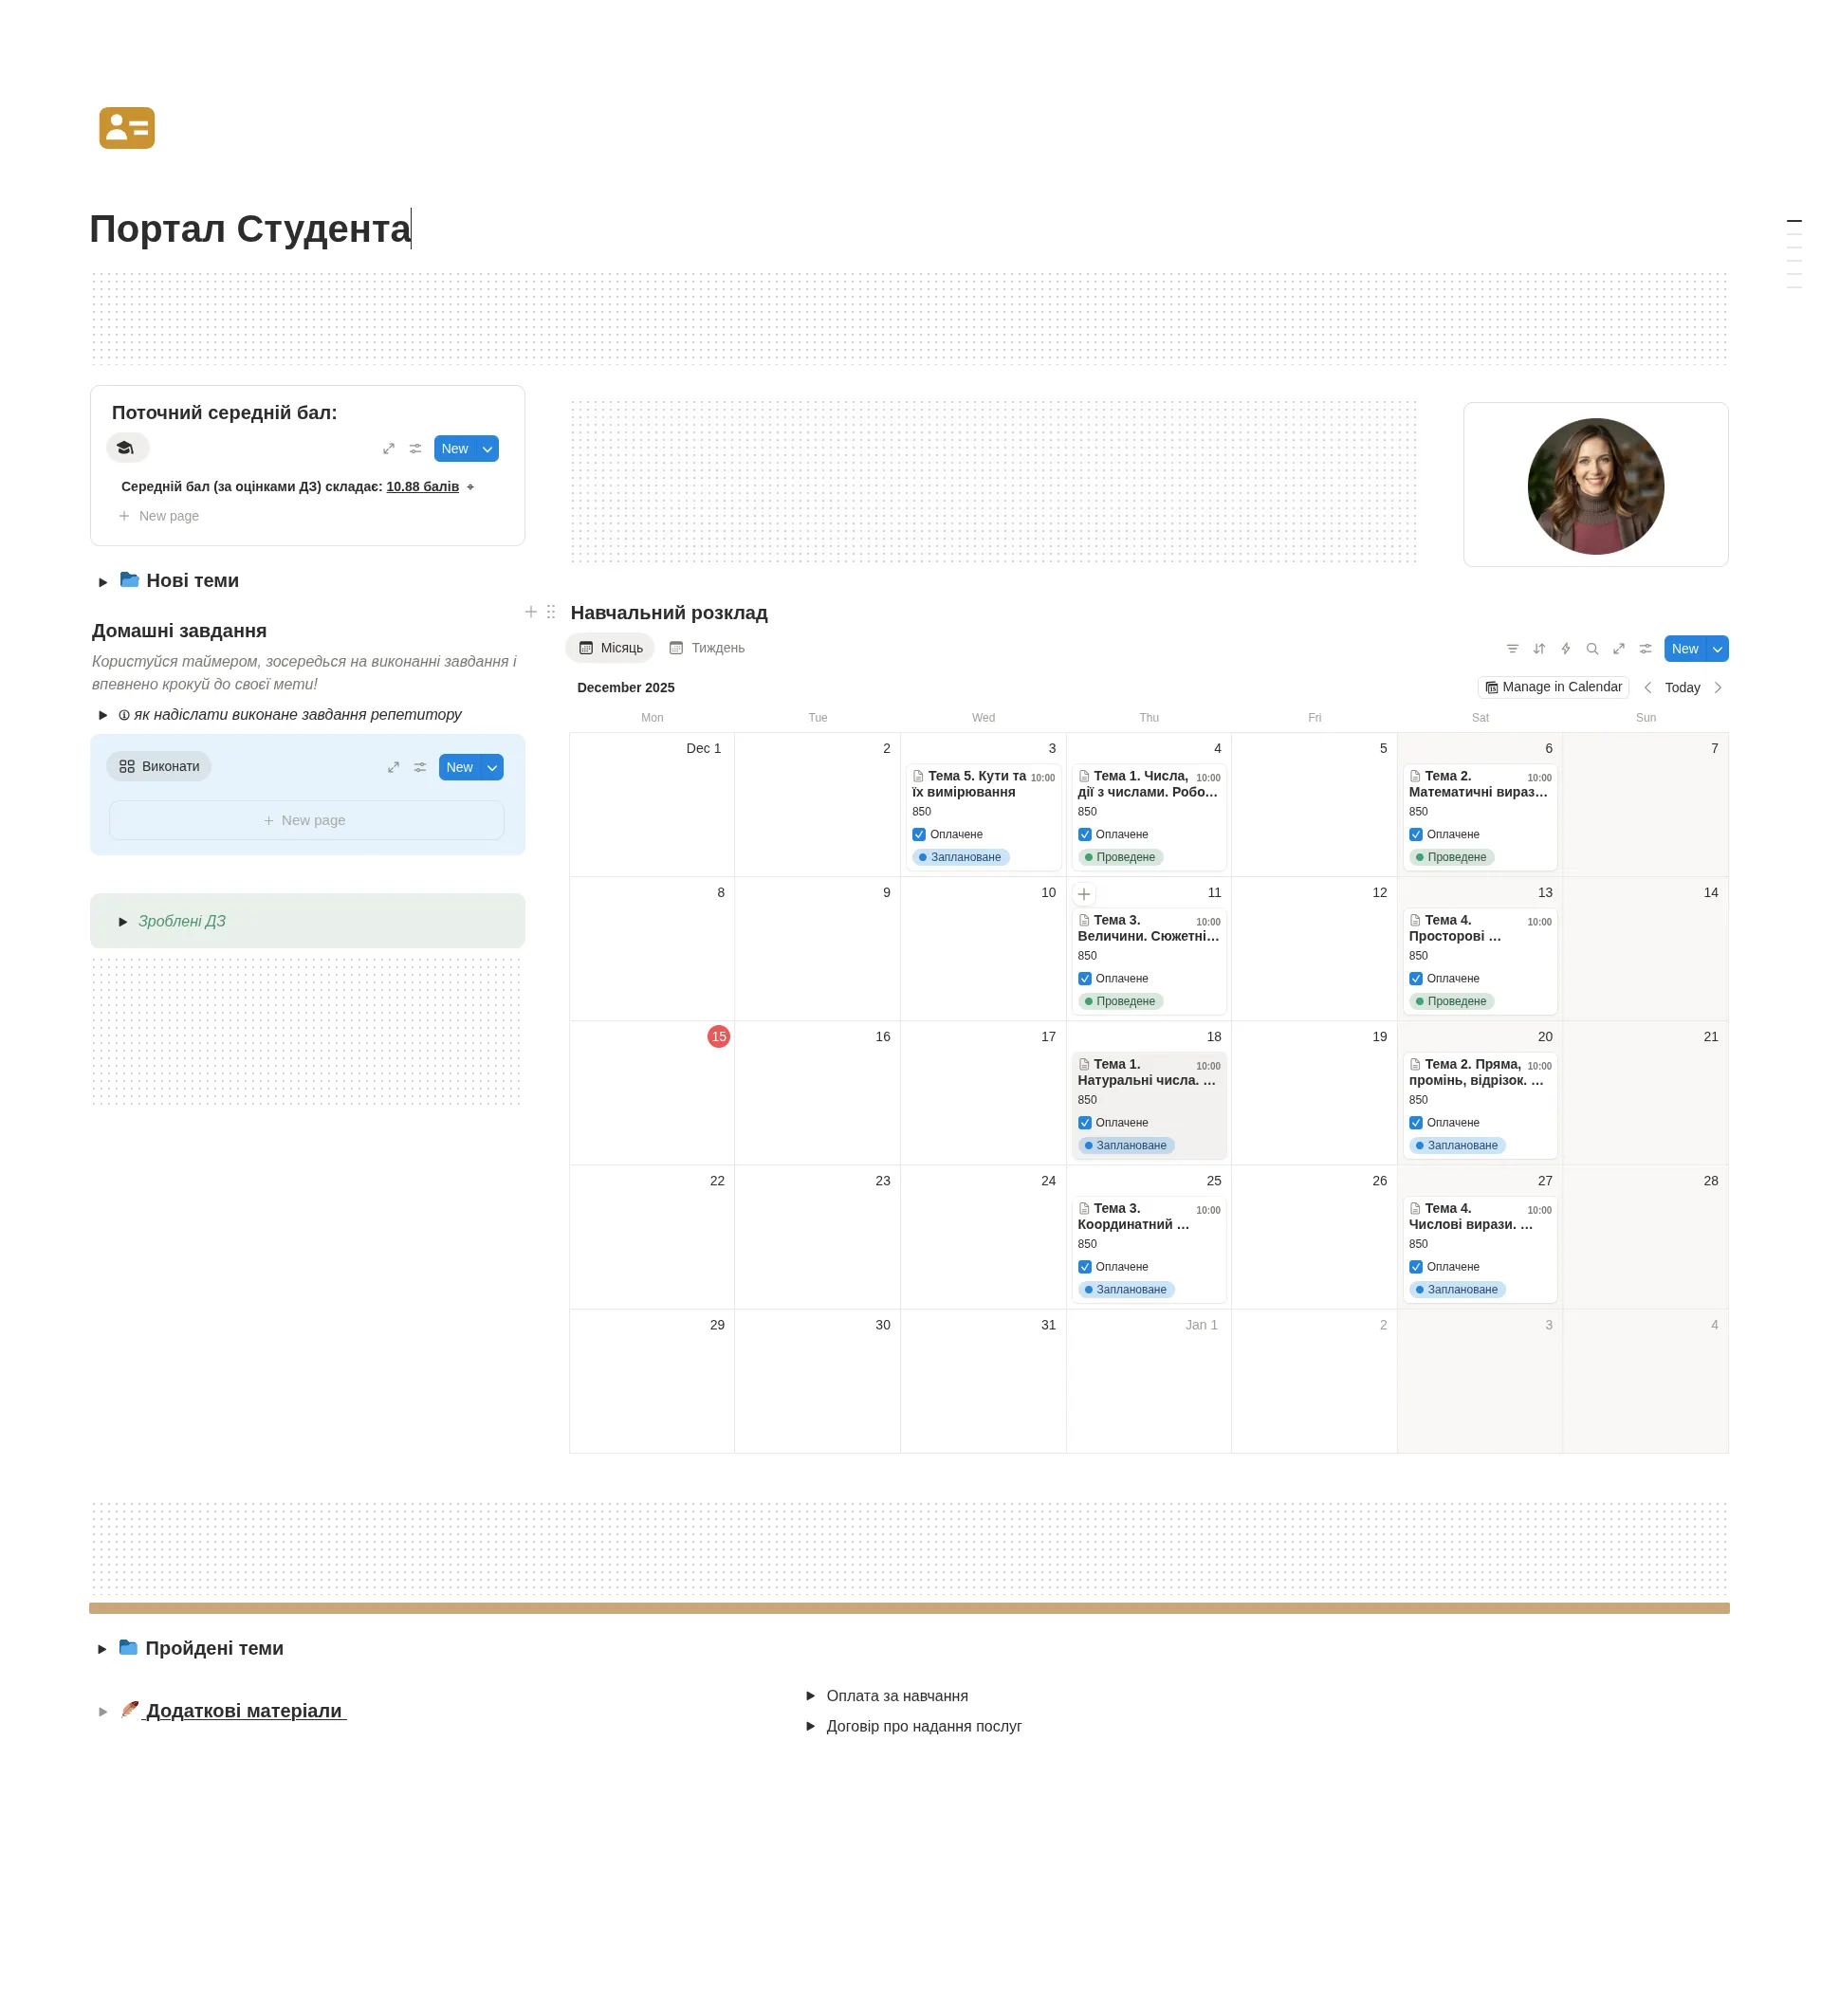Screen dimensions: 1821x2016
Task: Click the filter icon in calendar toolbar
Action: click(x=1512, y=649)
